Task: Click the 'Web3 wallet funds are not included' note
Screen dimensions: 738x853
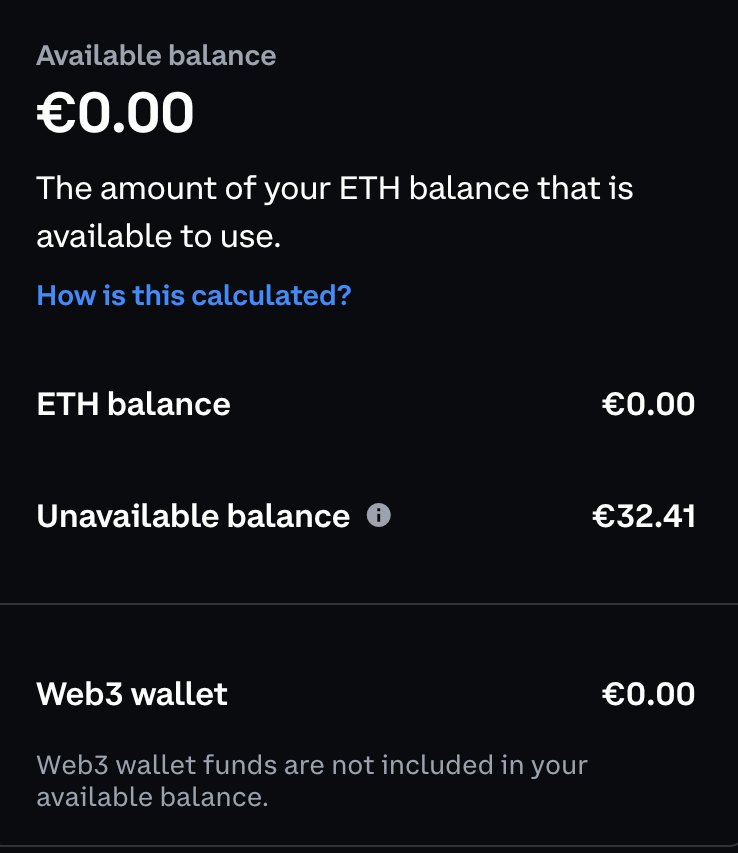Action: pyautogui.click(x=312, y=766)
